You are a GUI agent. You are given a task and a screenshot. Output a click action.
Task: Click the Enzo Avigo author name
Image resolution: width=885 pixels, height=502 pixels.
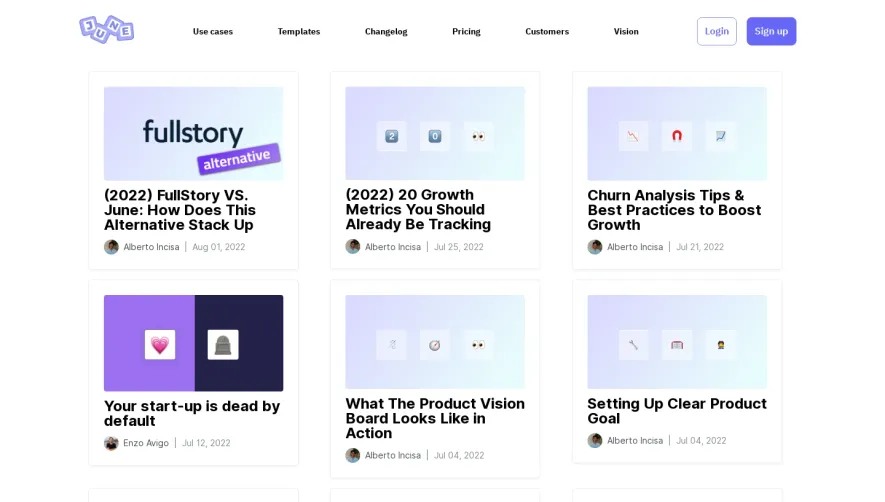[x=146, y=443]
